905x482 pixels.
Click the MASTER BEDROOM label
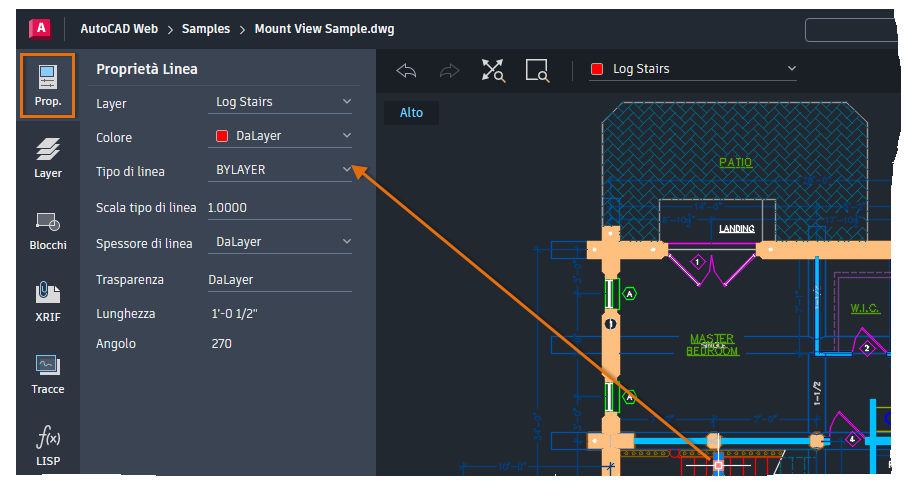coord(712,345)
